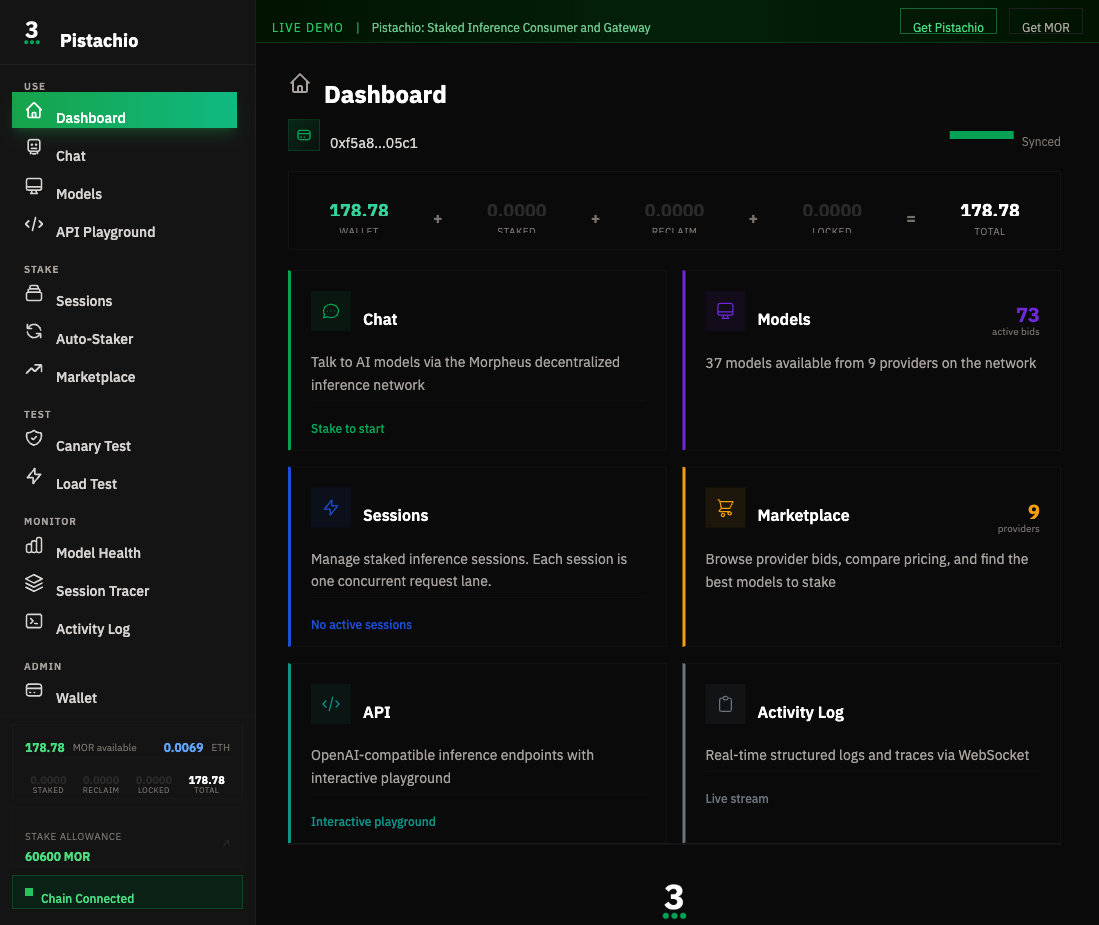Click the home icon beside Dashboard heading

[x=300, y=83]
